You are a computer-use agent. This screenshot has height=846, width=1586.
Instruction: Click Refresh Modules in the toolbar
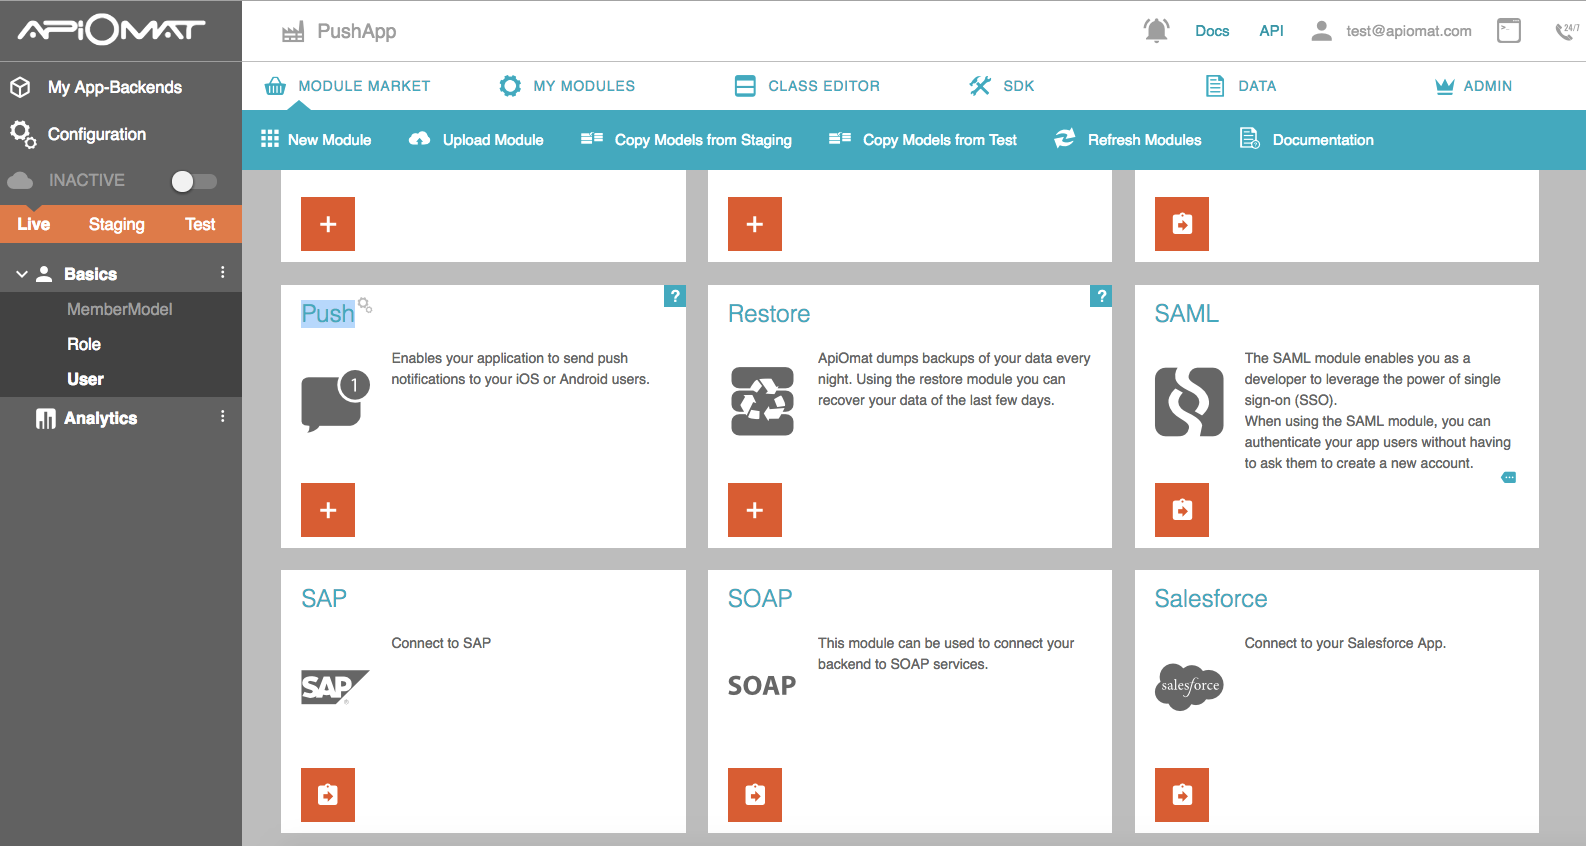(1128, 140)
